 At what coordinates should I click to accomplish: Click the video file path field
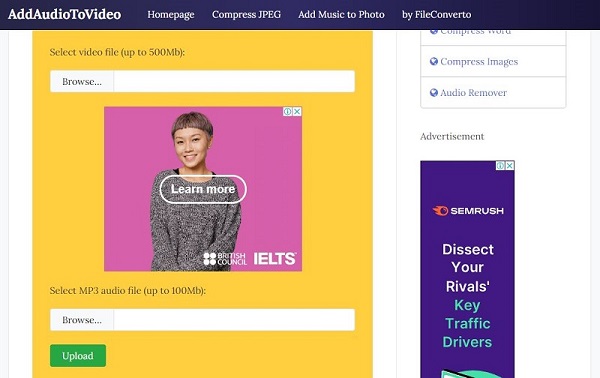(234, 81)
